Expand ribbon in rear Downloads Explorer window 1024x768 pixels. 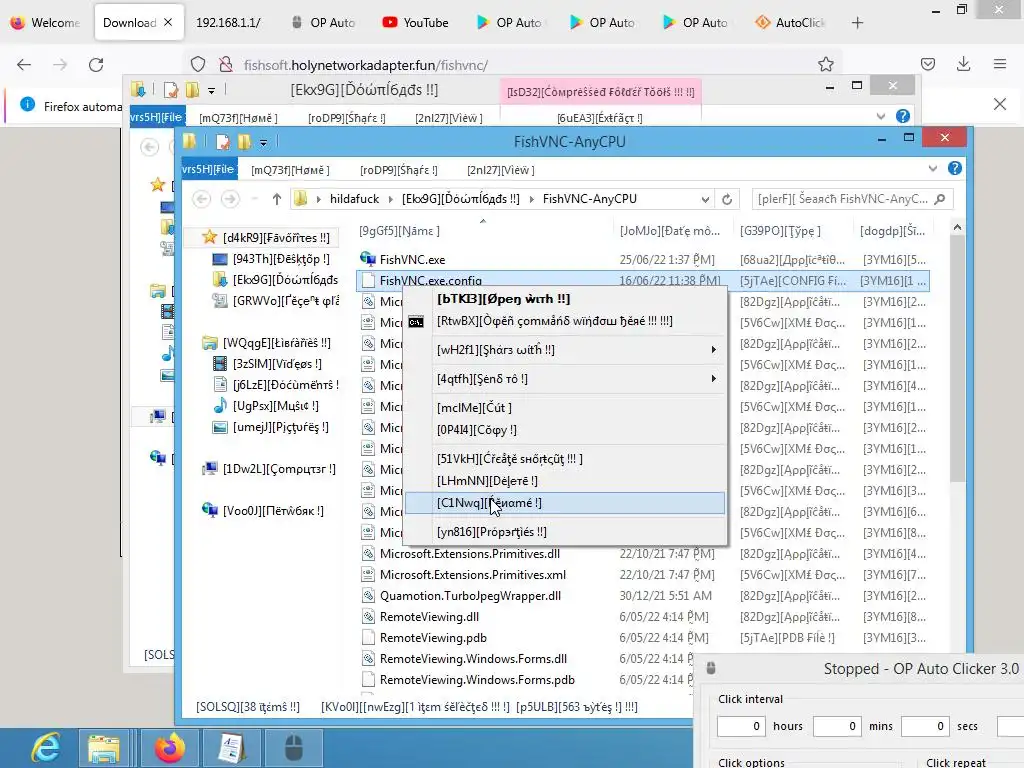pos(880,116)
